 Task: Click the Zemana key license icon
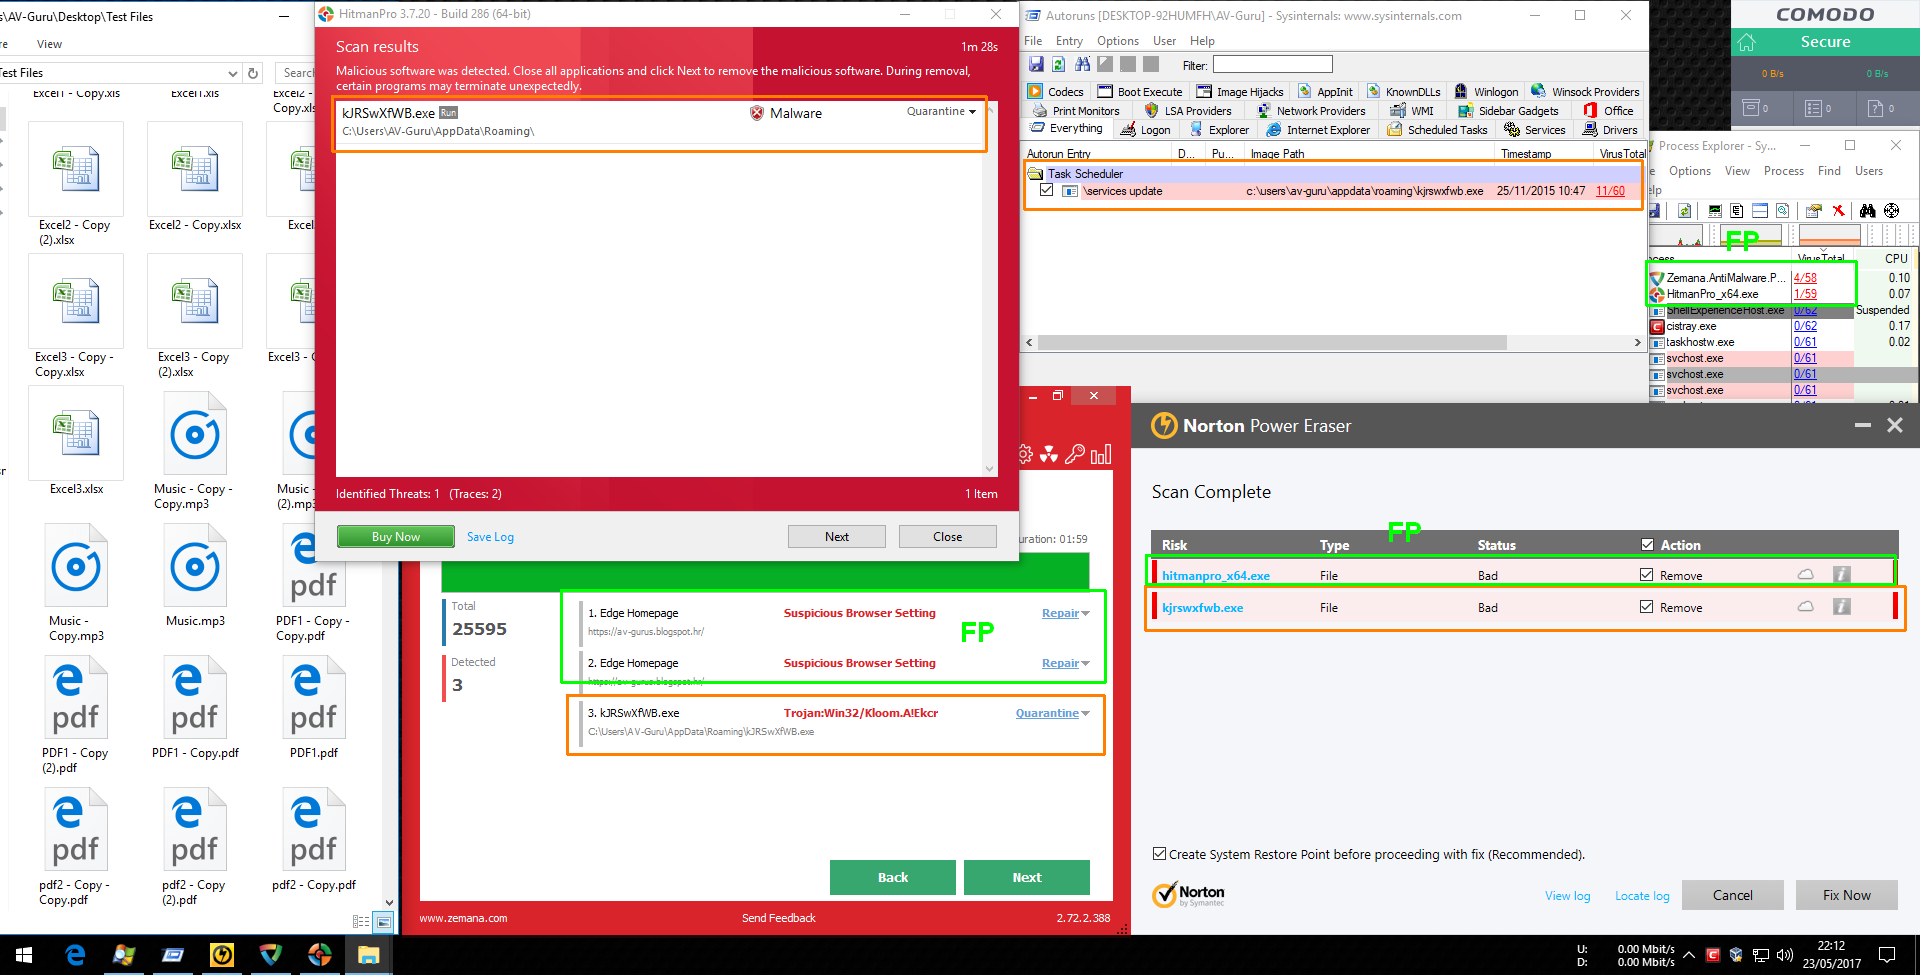click(1075, 455)
